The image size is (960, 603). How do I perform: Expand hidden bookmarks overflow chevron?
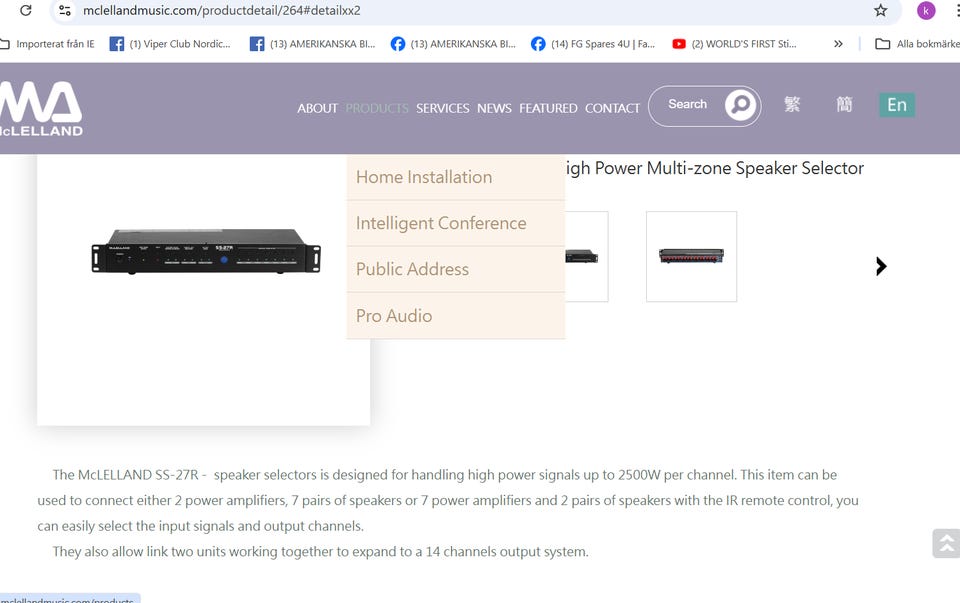[x=838, y=44]
